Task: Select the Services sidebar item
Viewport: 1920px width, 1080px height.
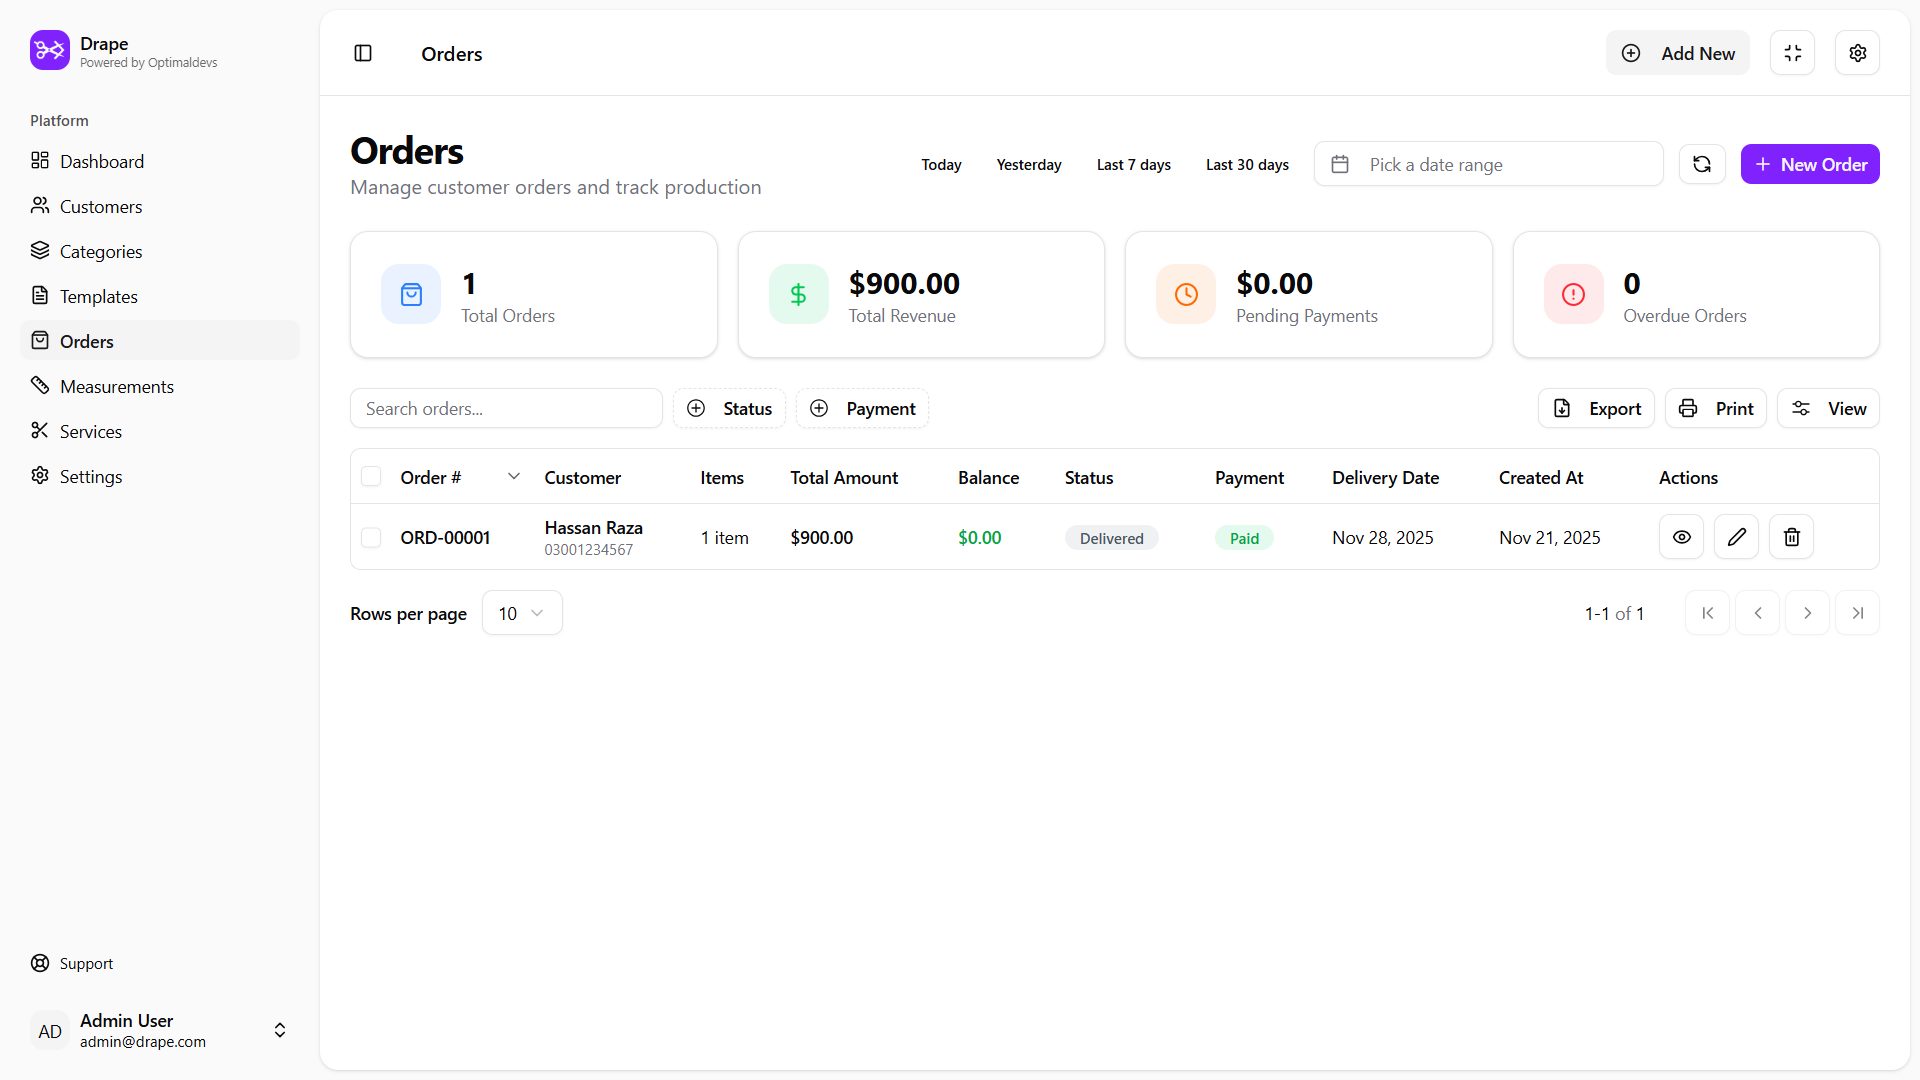Action: click(x=90, y=431)
